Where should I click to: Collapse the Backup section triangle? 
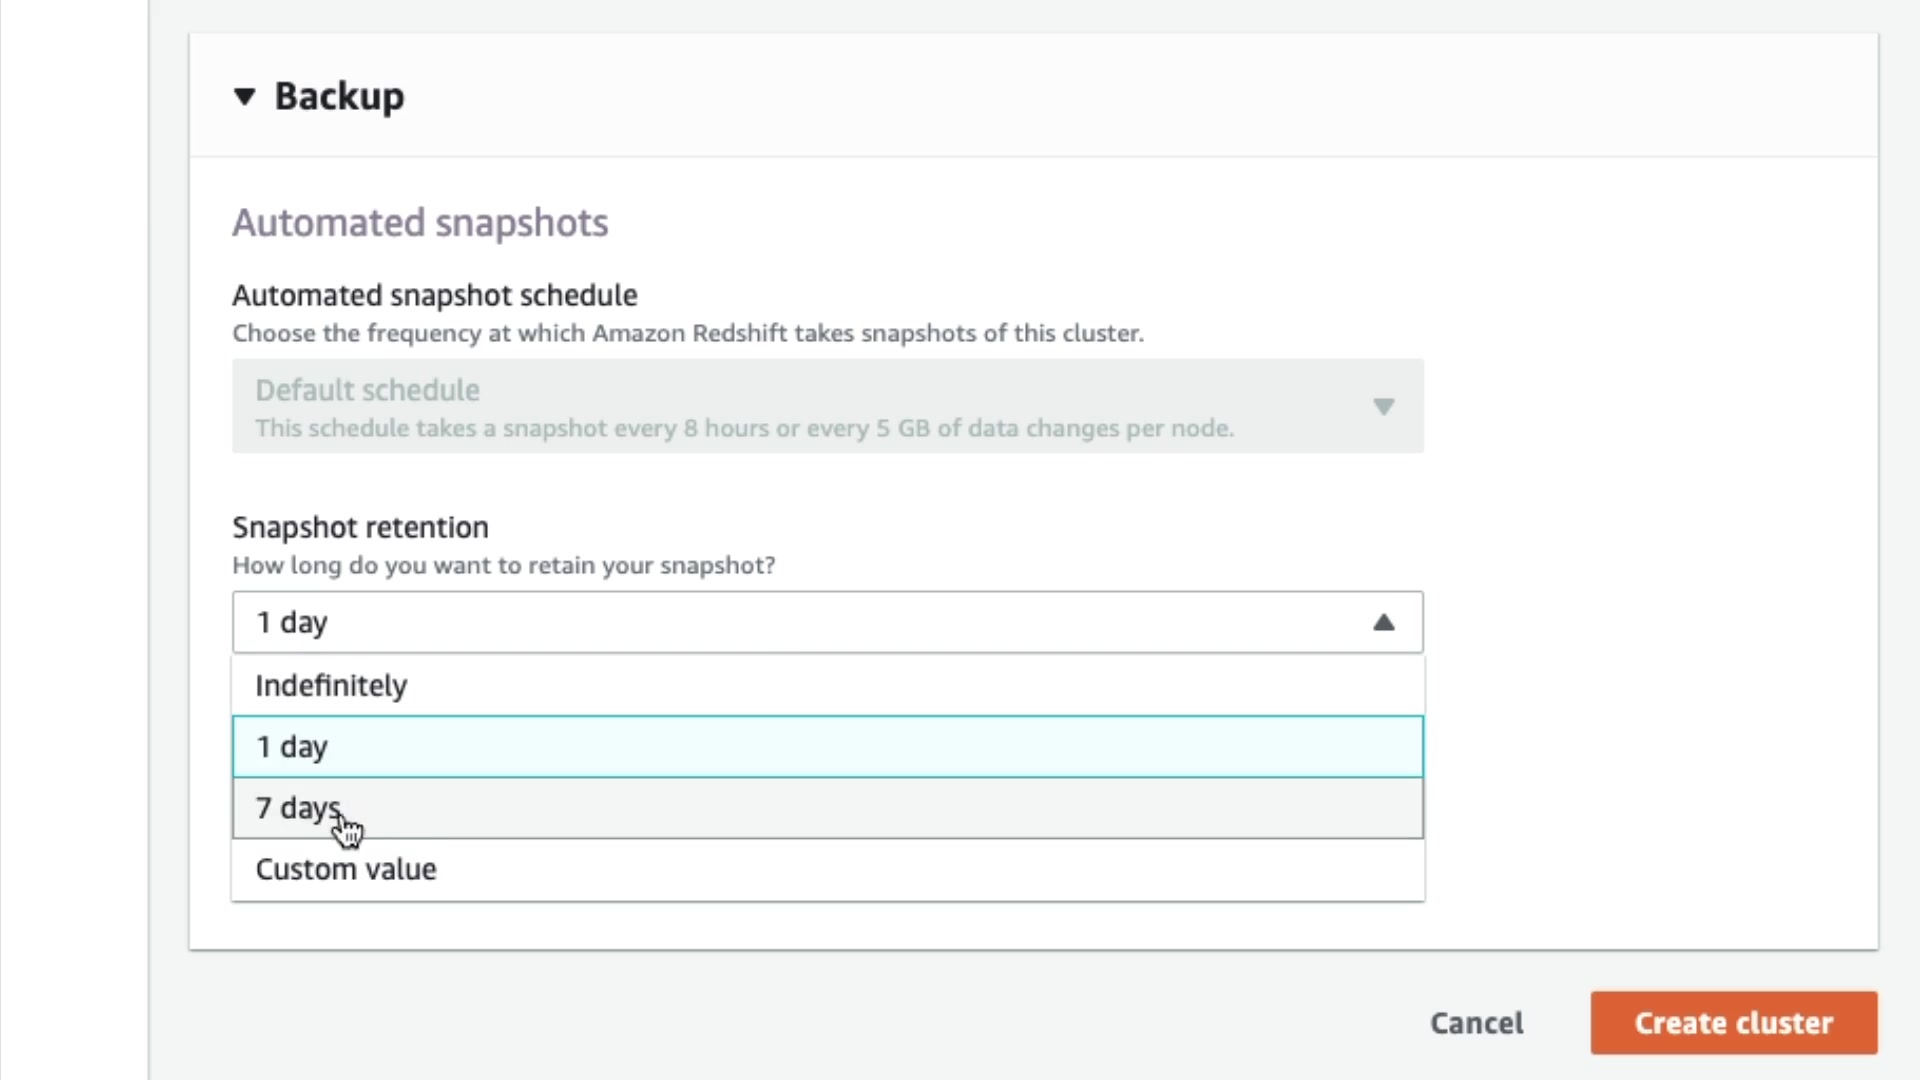click(x=245, y=97)
